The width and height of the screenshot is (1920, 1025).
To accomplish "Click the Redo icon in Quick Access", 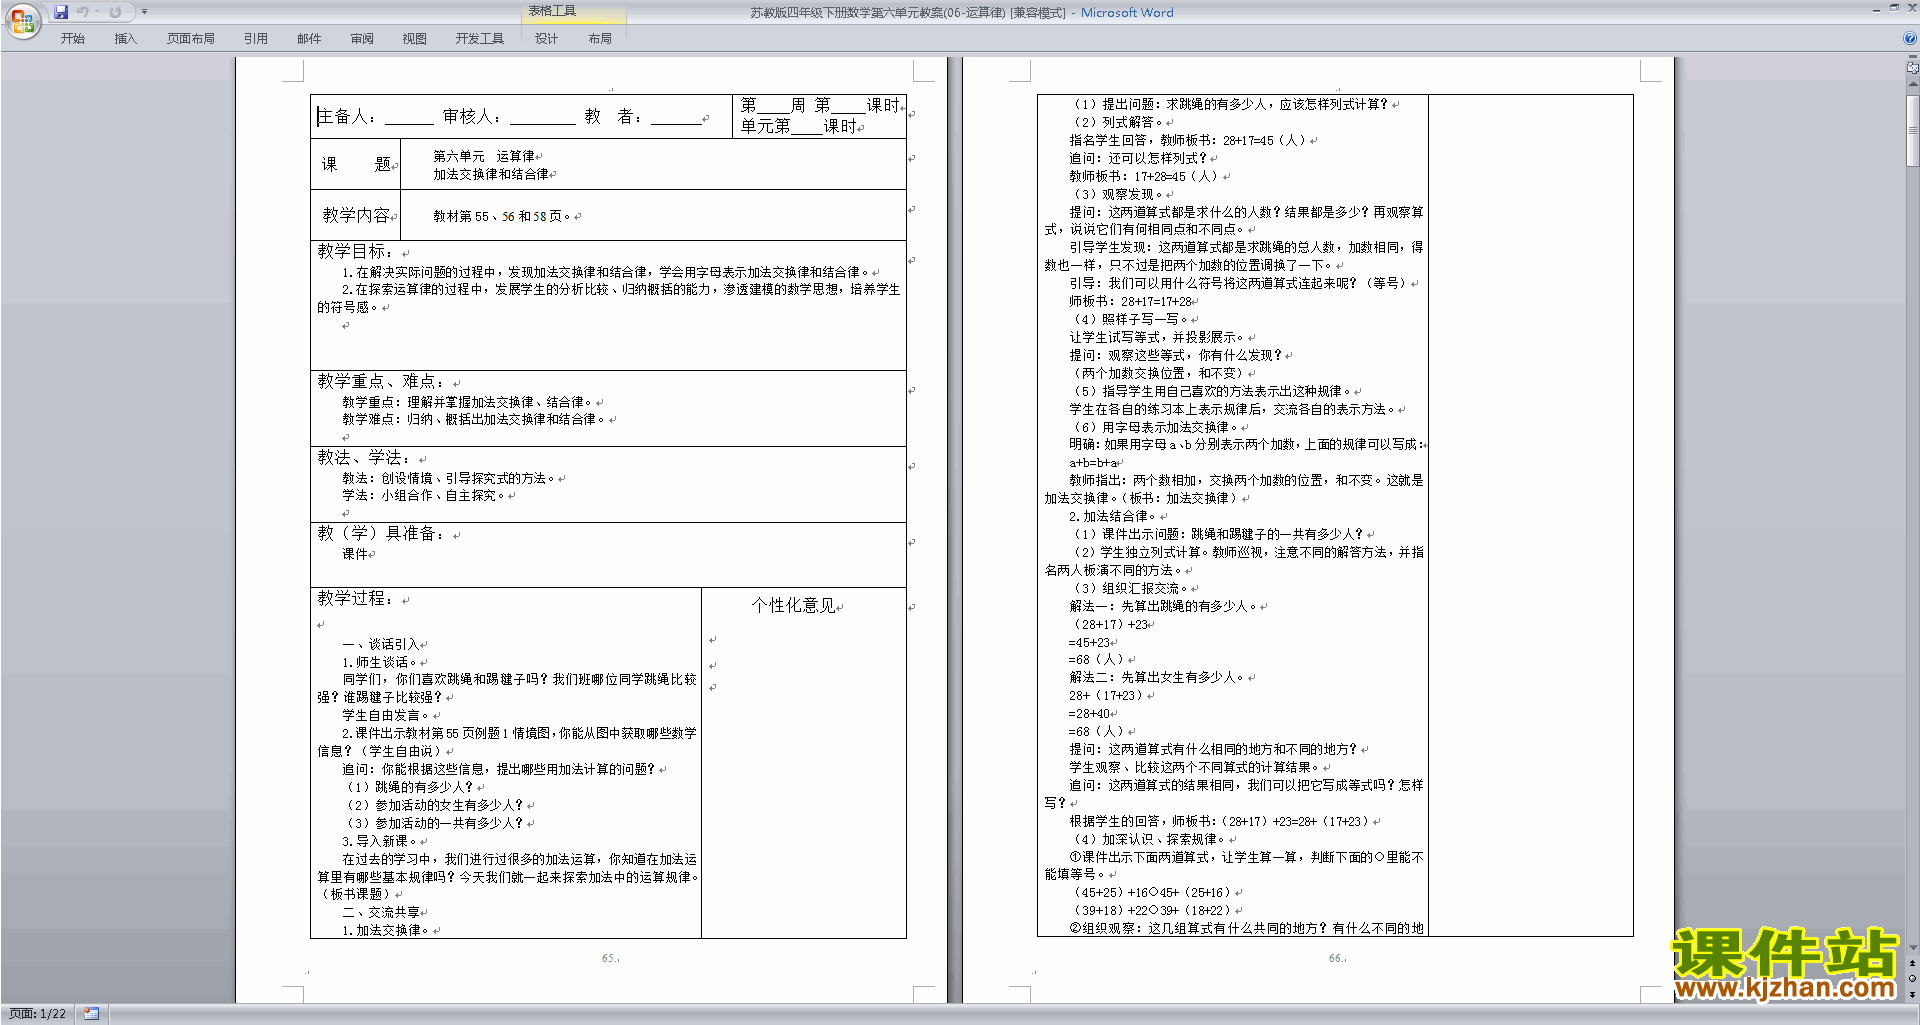I will 115,12.
